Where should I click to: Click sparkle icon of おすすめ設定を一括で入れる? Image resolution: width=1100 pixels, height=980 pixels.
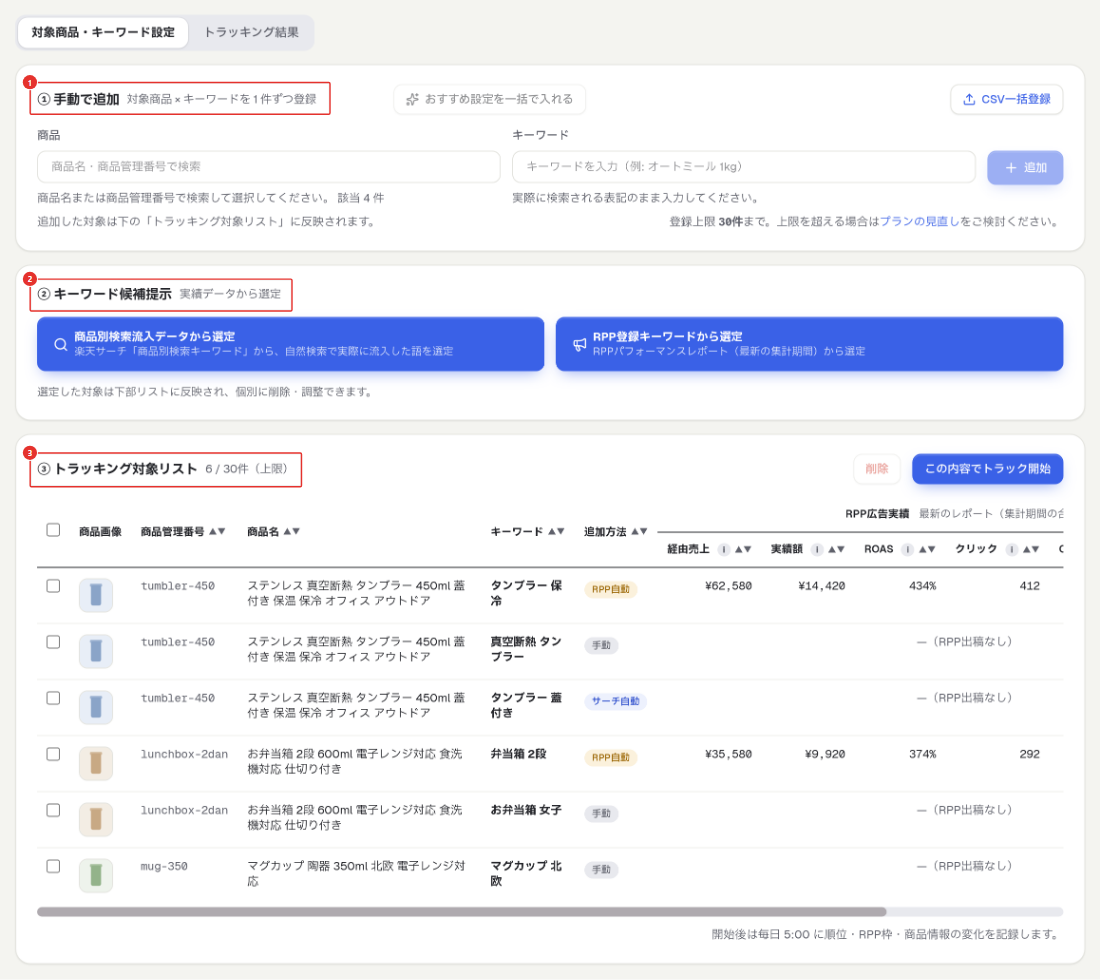click(412, 100)
